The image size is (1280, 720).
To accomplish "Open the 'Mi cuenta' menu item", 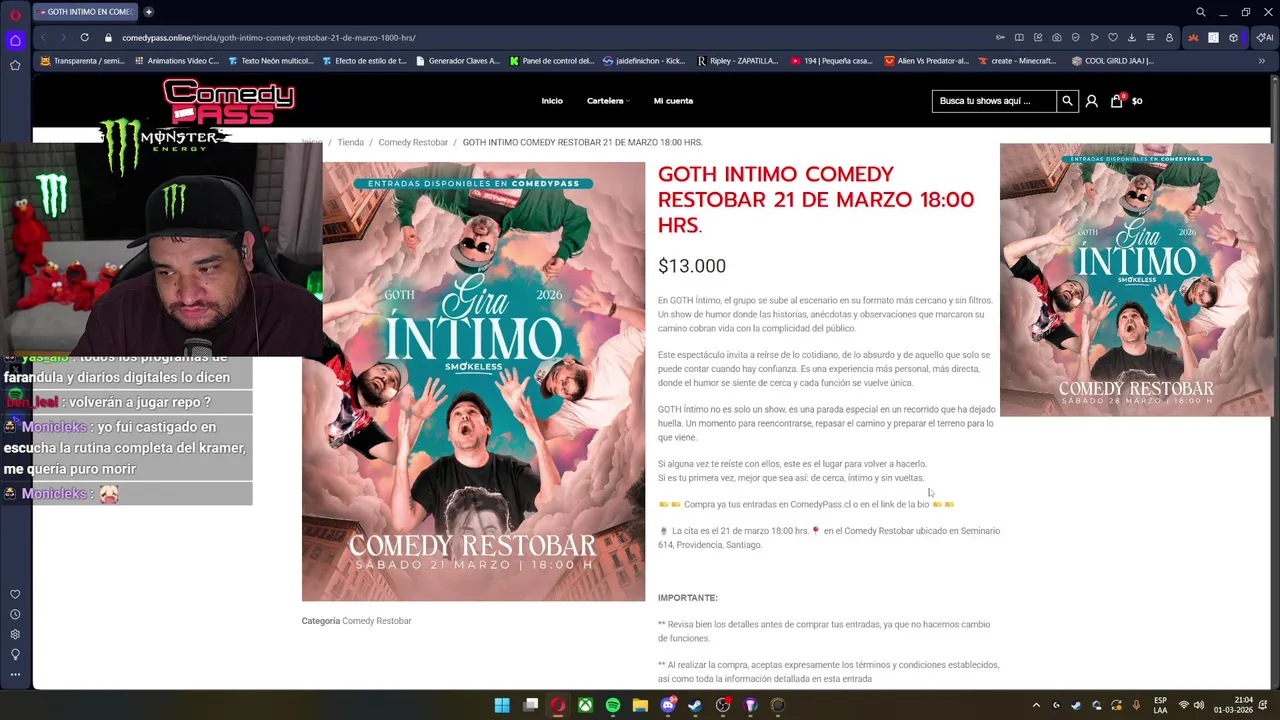I will point(673,101).
